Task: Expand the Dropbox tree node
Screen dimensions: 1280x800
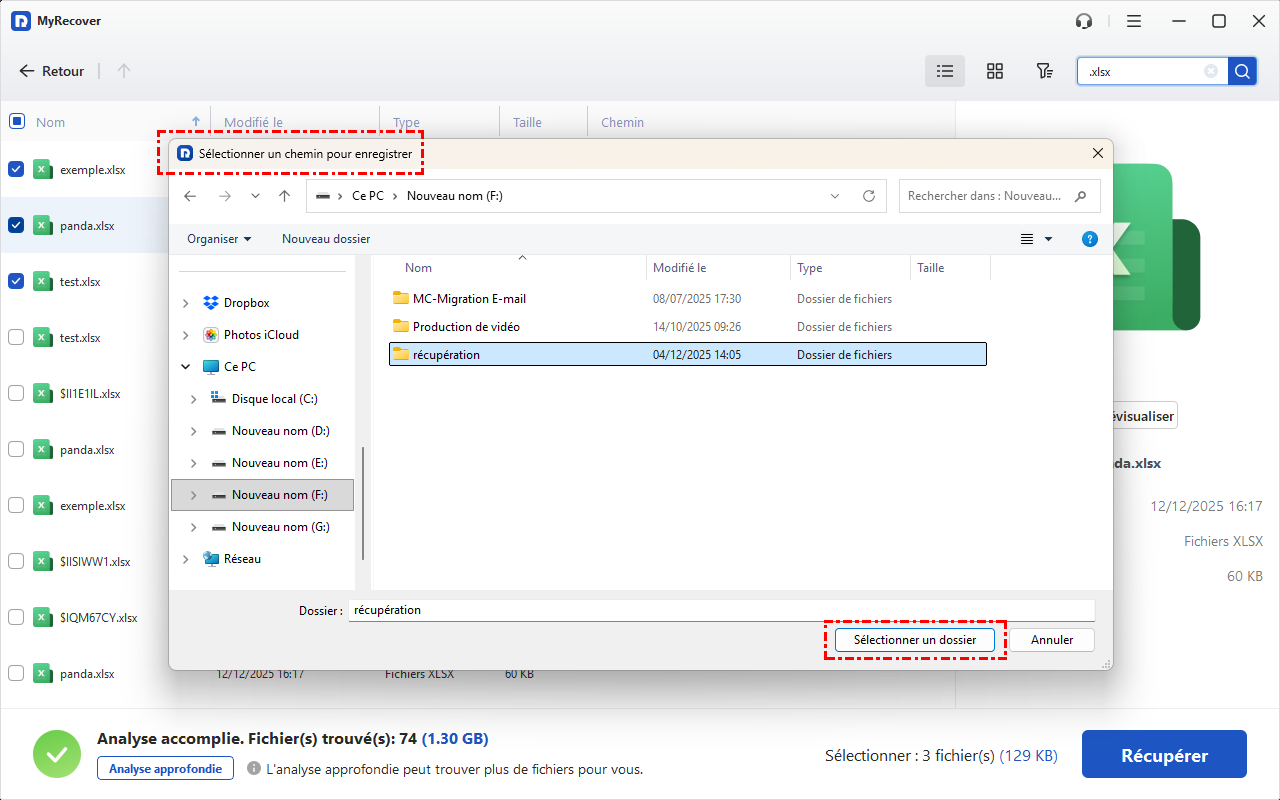Action: point(186,303)
